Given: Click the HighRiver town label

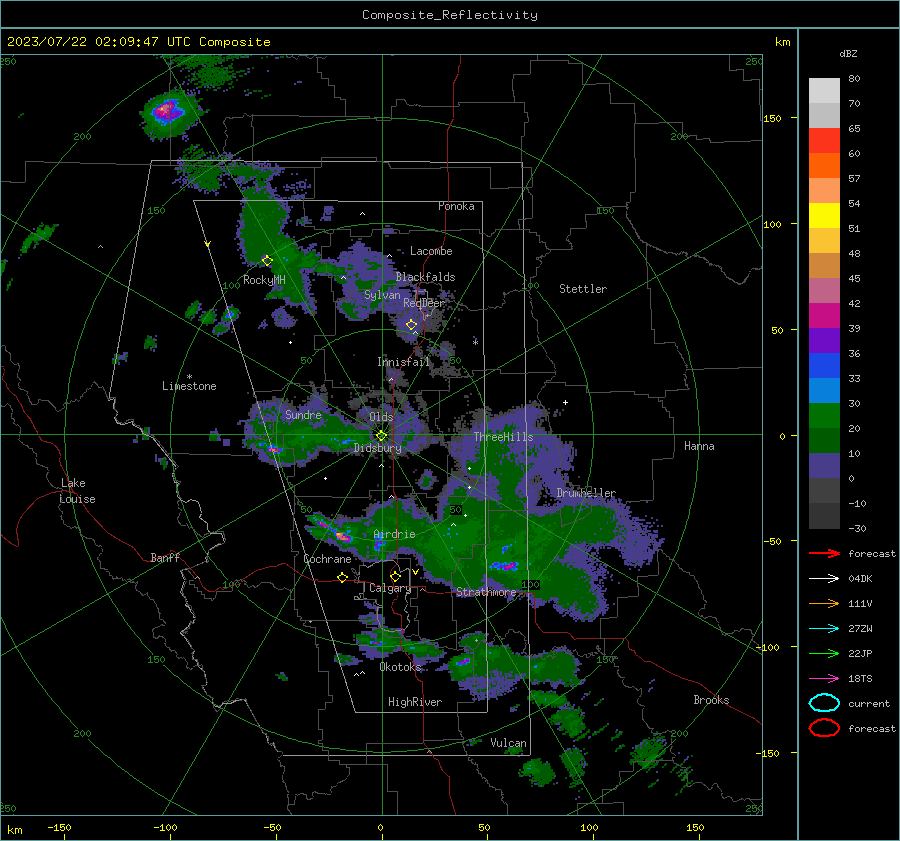Looking at the screenshot, I should (x=415, y=702).
